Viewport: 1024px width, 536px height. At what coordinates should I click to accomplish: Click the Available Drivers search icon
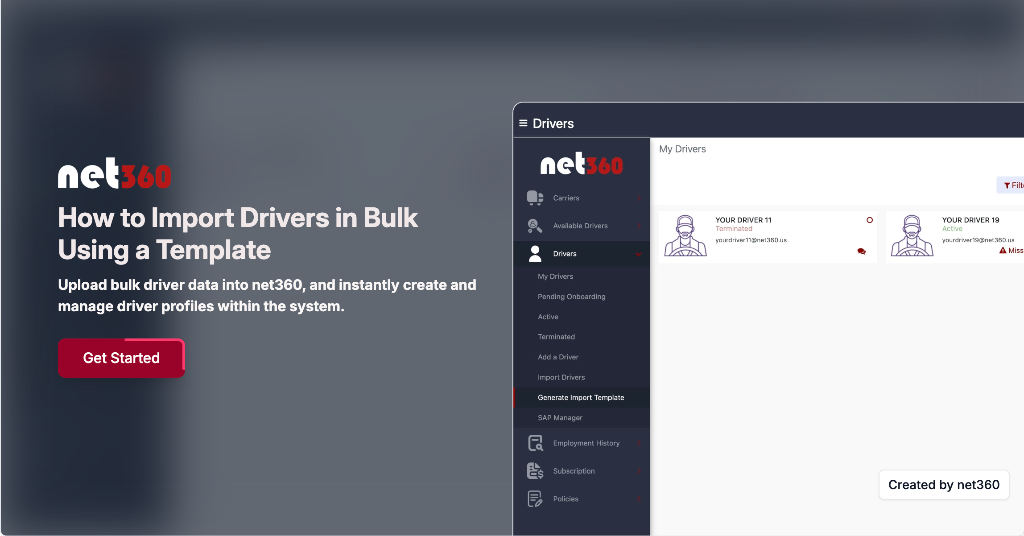point(535,226)
